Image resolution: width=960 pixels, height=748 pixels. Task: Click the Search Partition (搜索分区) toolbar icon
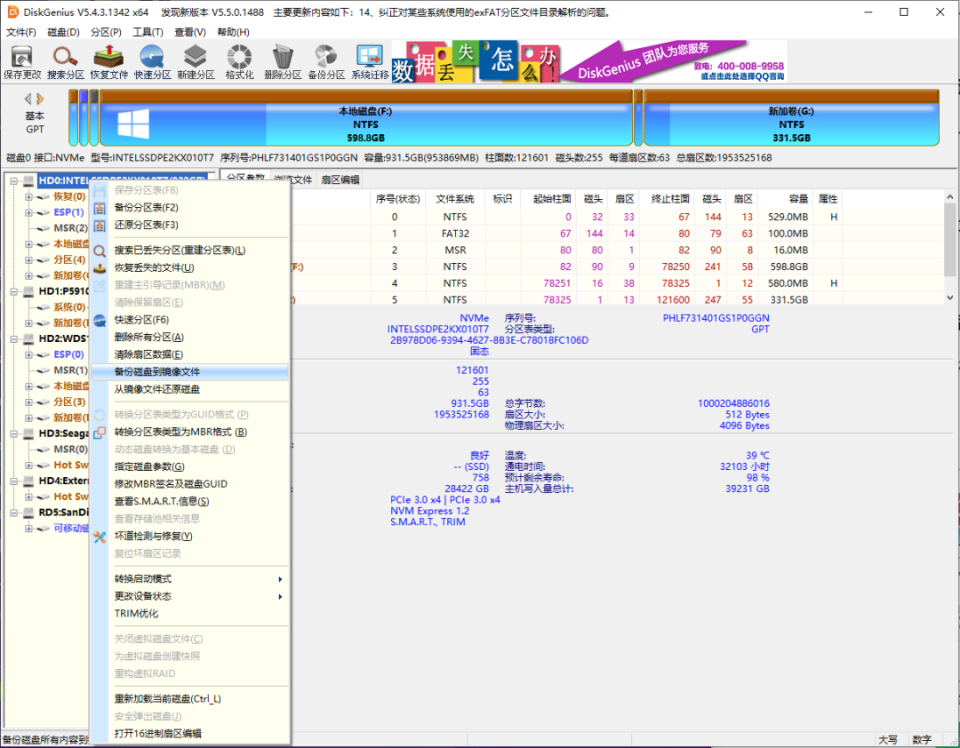(65, 62)
